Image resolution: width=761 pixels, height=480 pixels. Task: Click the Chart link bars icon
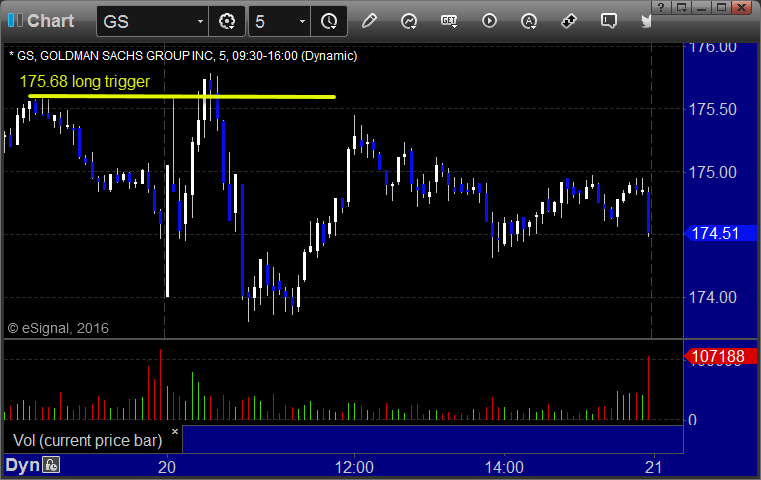tap(15, 20)
